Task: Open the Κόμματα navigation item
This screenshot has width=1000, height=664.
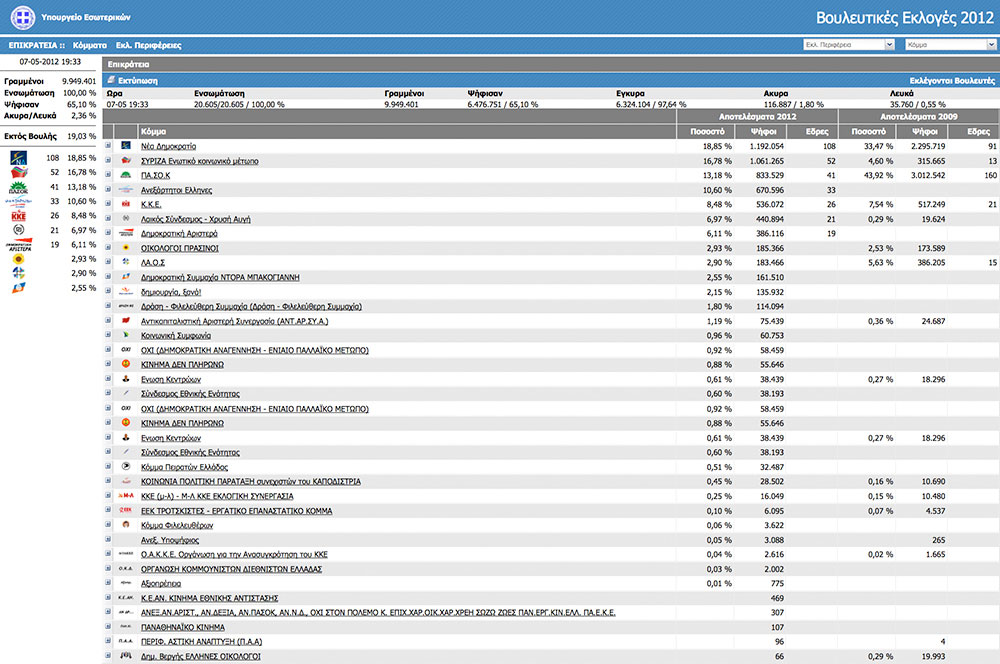Action: click(90, 45)
